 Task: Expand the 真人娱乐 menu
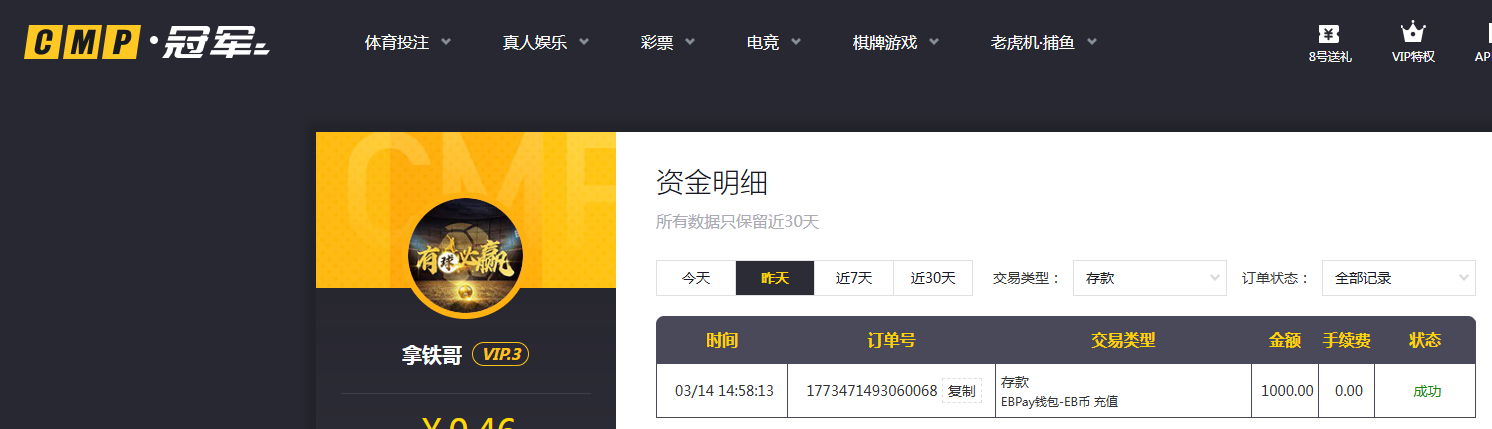(546, 43)
